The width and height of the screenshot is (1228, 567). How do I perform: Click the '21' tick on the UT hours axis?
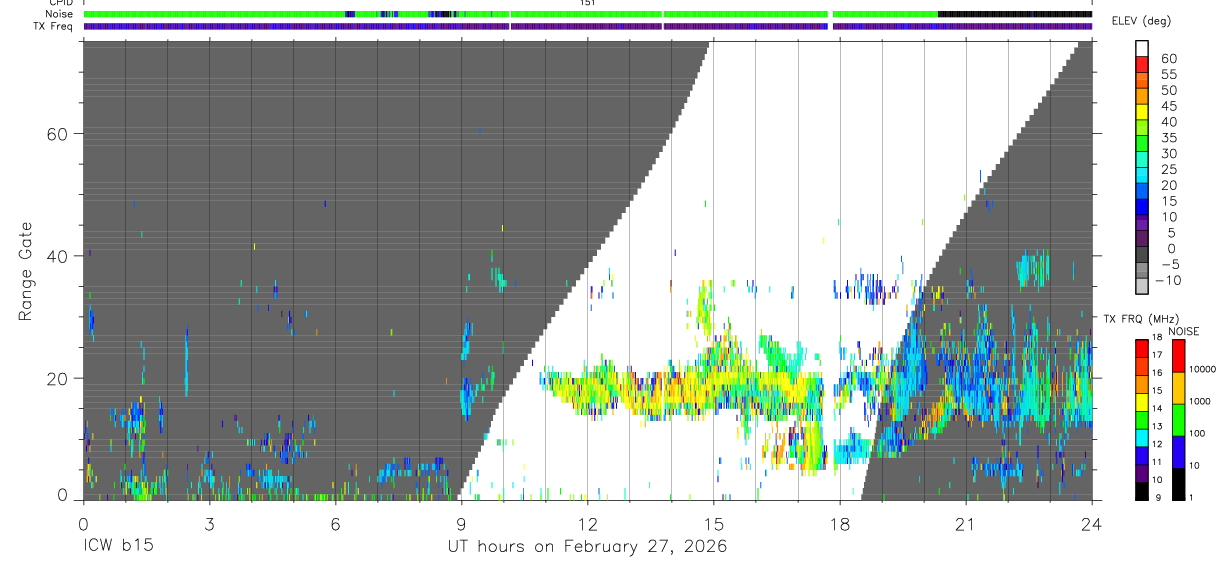966,523
